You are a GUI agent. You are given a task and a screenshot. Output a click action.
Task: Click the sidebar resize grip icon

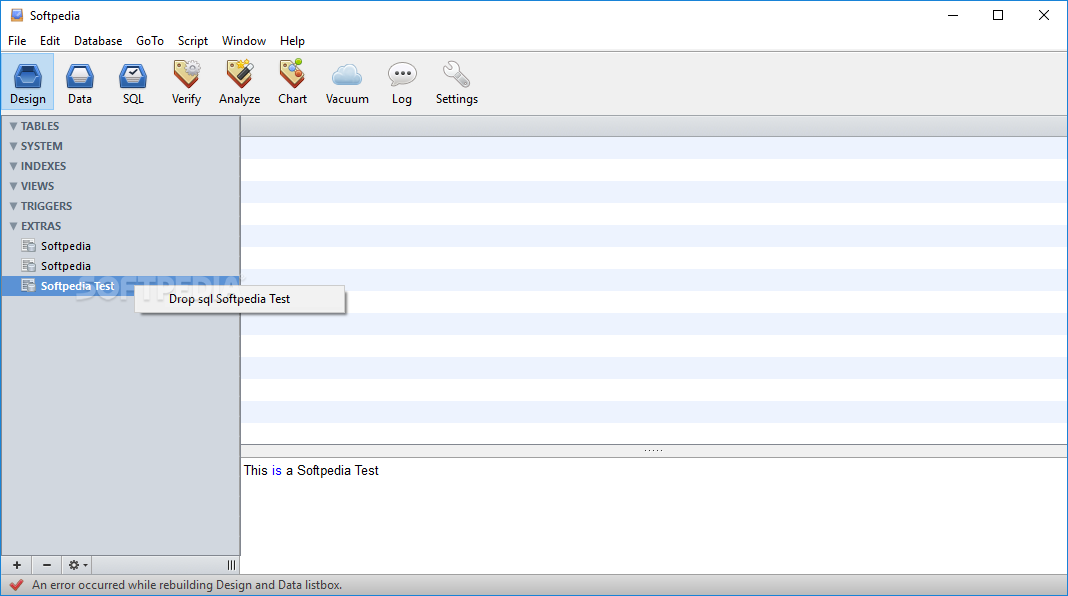click(x=231, y=565)
